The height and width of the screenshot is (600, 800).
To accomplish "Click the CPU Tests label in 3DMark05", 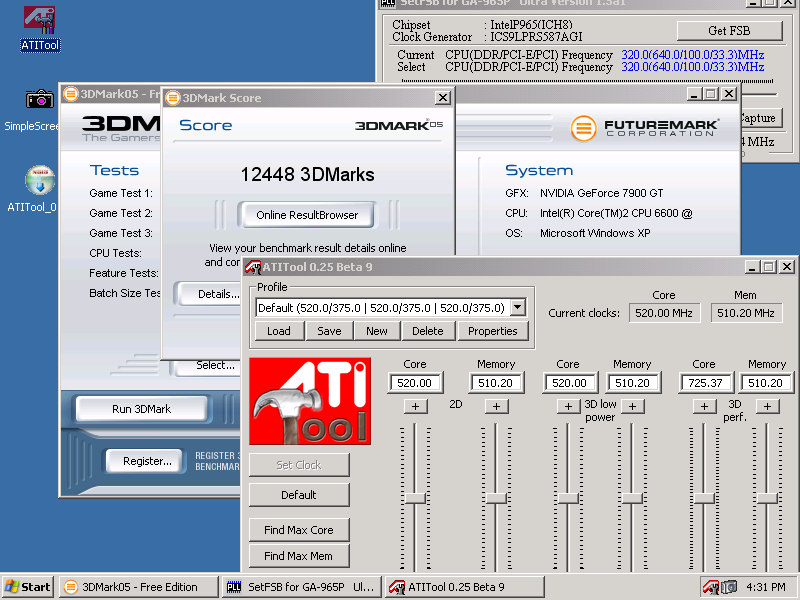I will [115, 253].
